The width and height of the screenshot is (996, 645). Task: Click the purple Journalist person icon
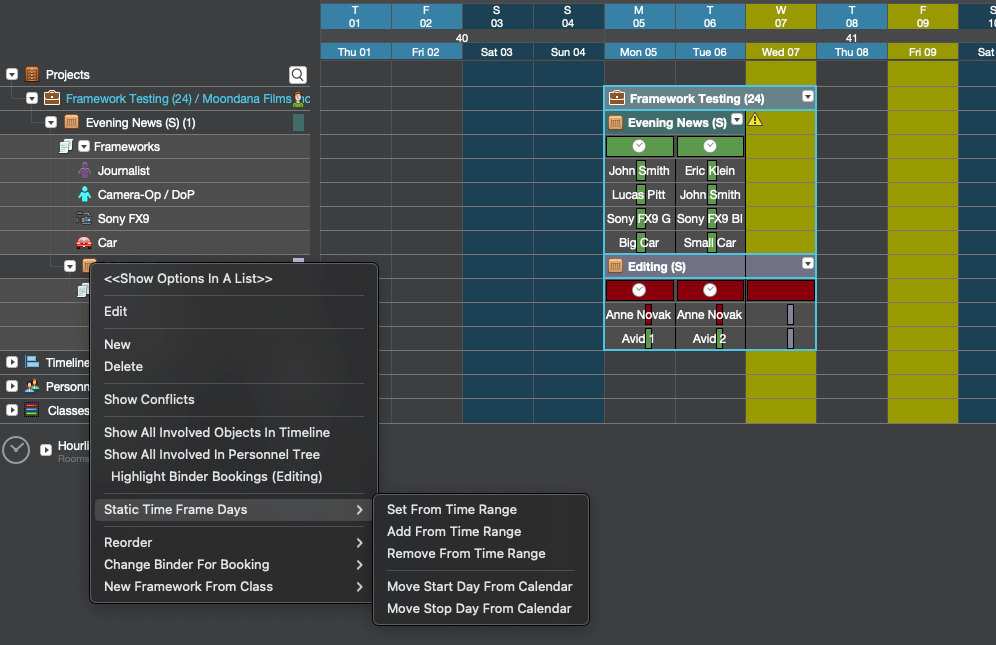tap(84, 170)
